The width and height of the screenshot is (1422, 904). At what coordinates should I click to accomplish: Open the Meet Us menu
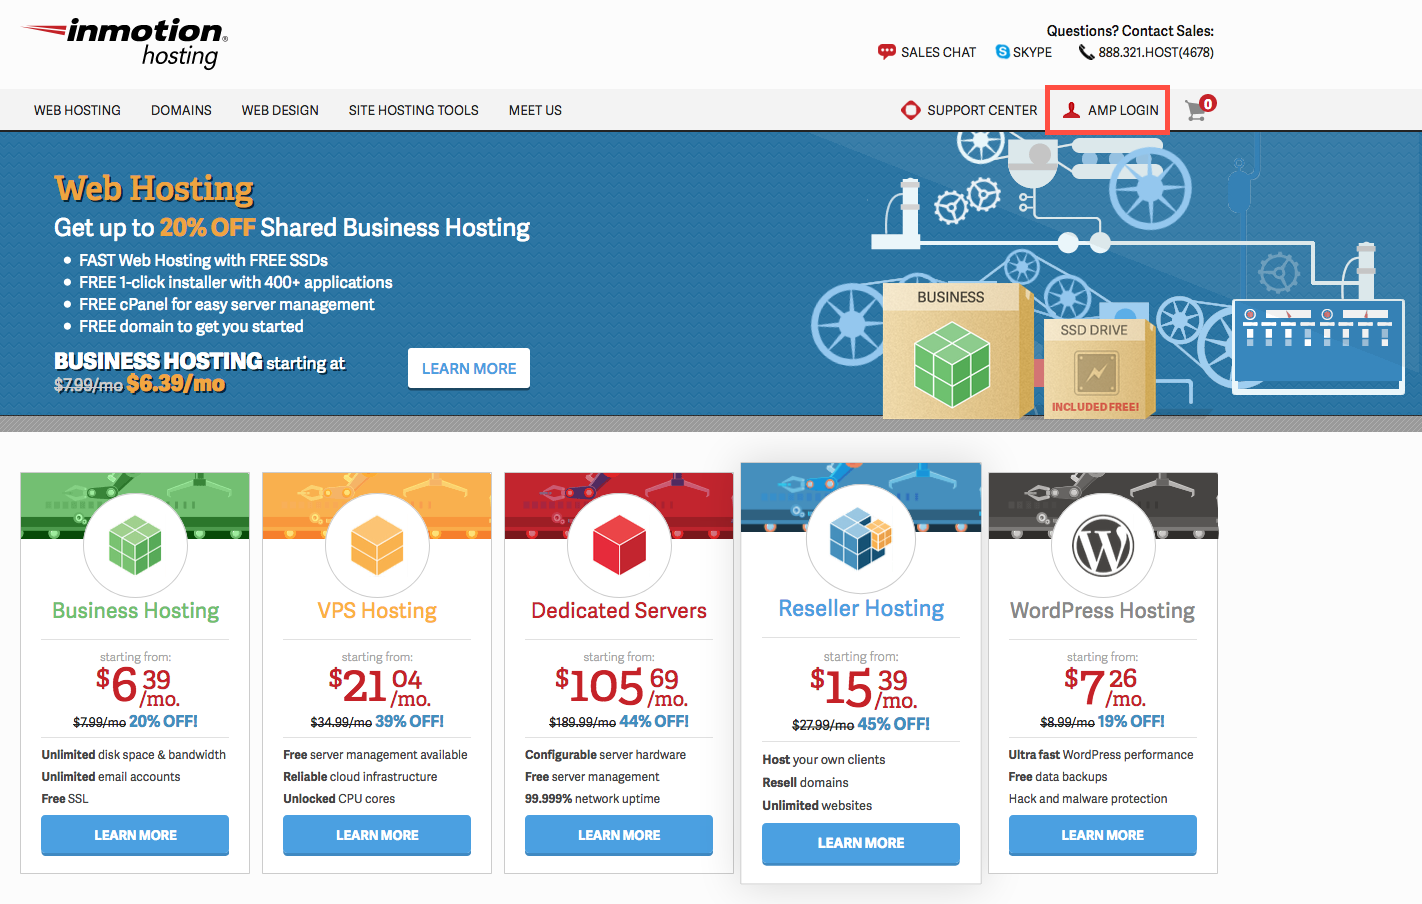pyautogui.click(x=535, y=110)
